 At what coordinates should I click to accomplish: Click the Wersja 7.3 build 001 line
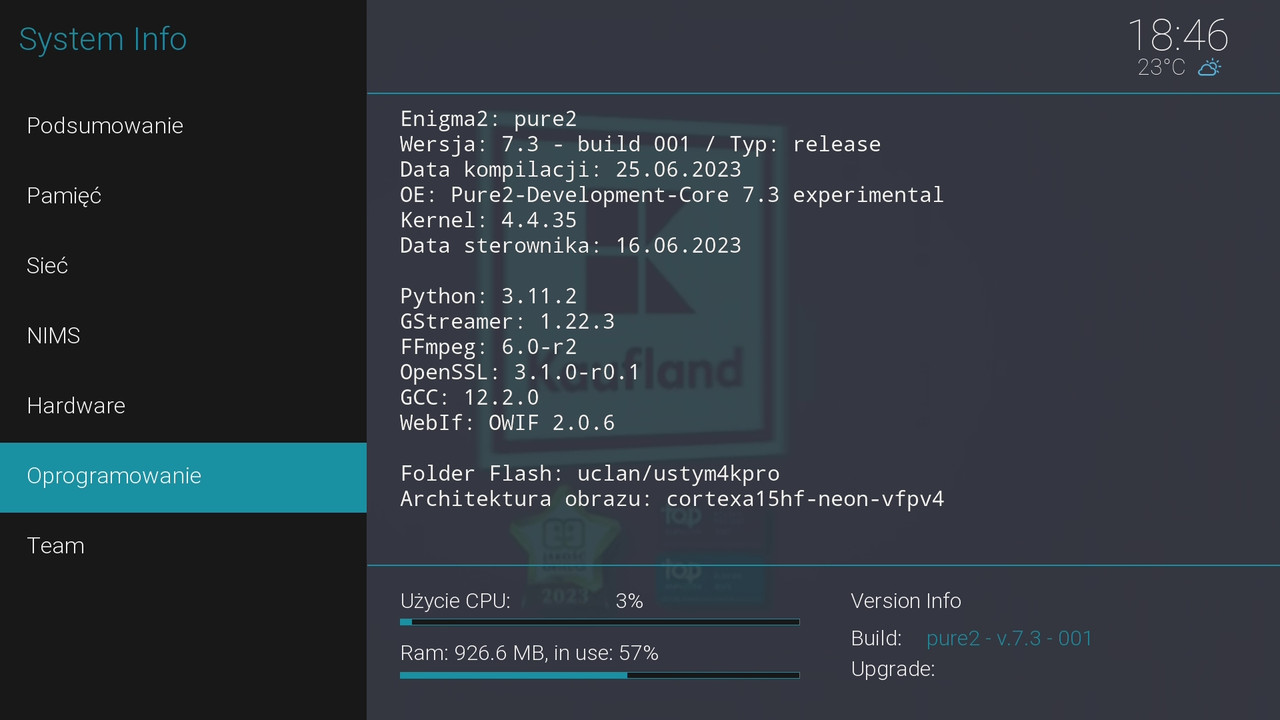click(641, 144)
